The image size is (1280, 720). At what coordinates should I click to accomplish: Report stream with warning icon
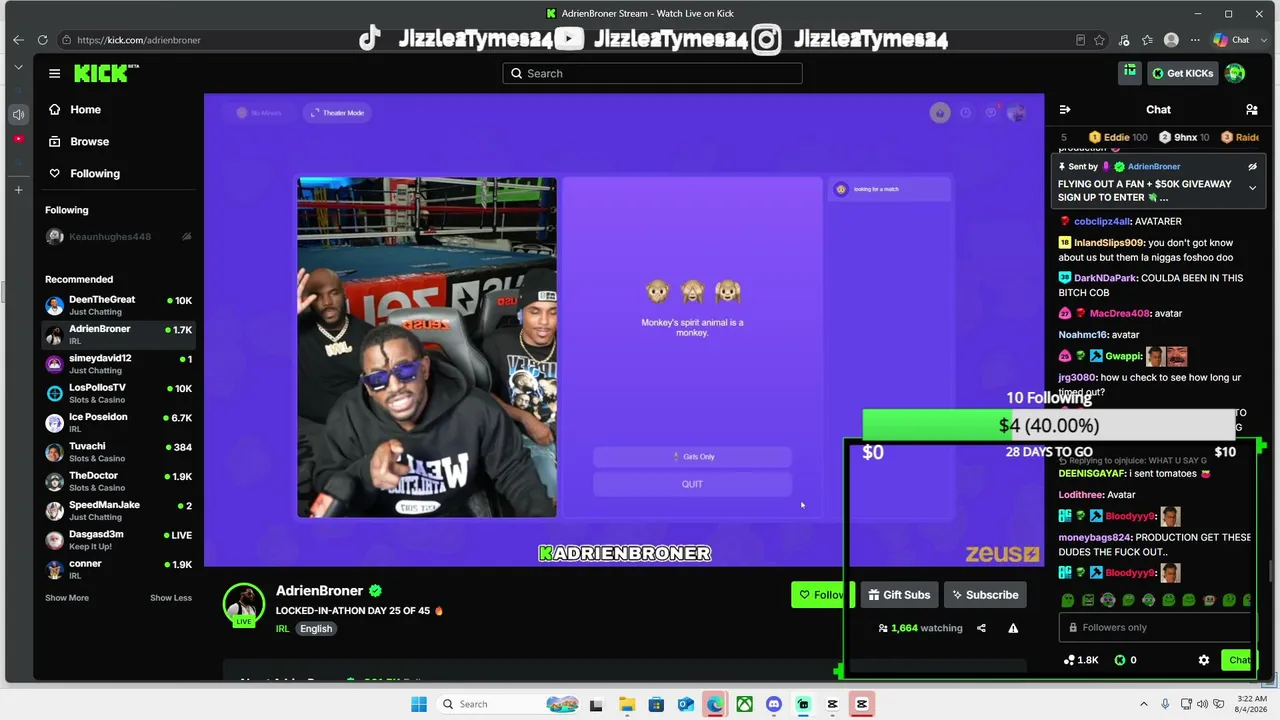click(x=1013, y=628)
